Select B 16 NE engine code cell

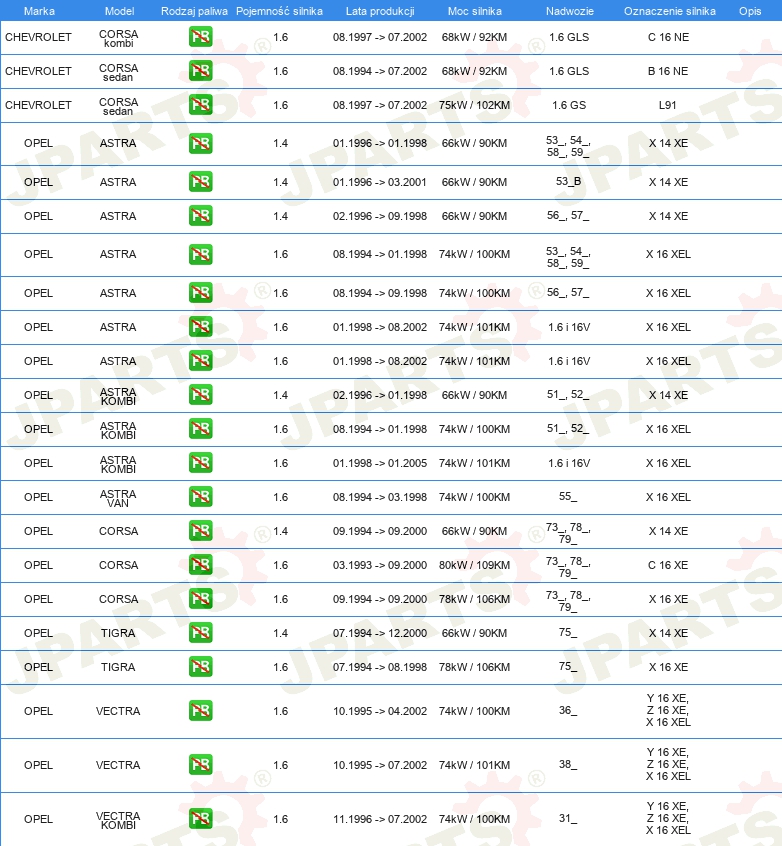coord(668,71)
